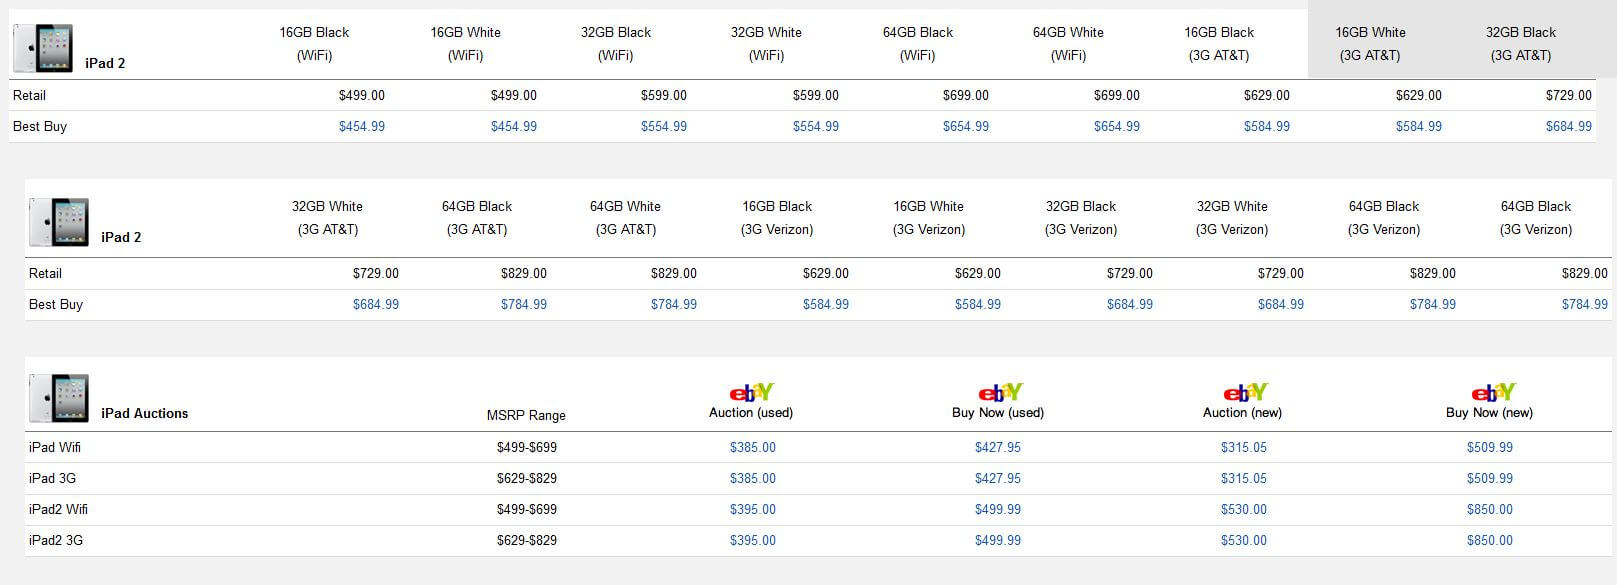Click the Auction (used) column label
Screen dimensions: 1617x585
pyautogui.click(x=751, y=412)
